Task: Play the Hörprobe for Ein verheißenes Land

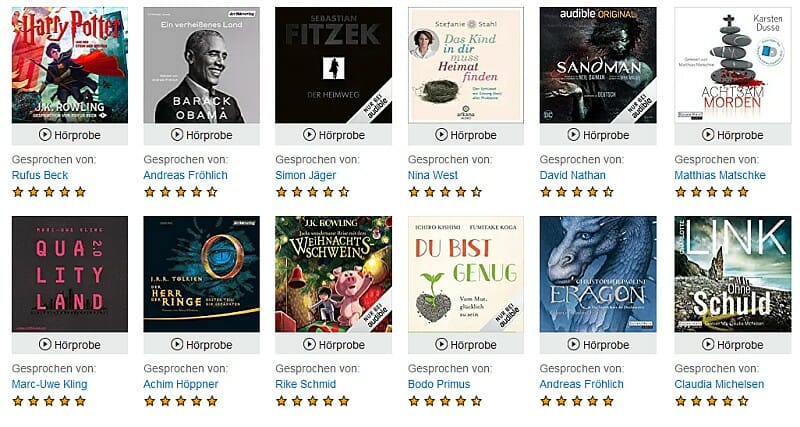Action: click(202, 135)
